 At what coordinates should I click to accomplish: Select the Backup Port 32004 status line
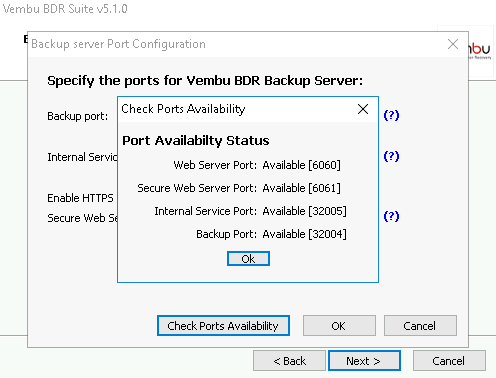(271, 234)
